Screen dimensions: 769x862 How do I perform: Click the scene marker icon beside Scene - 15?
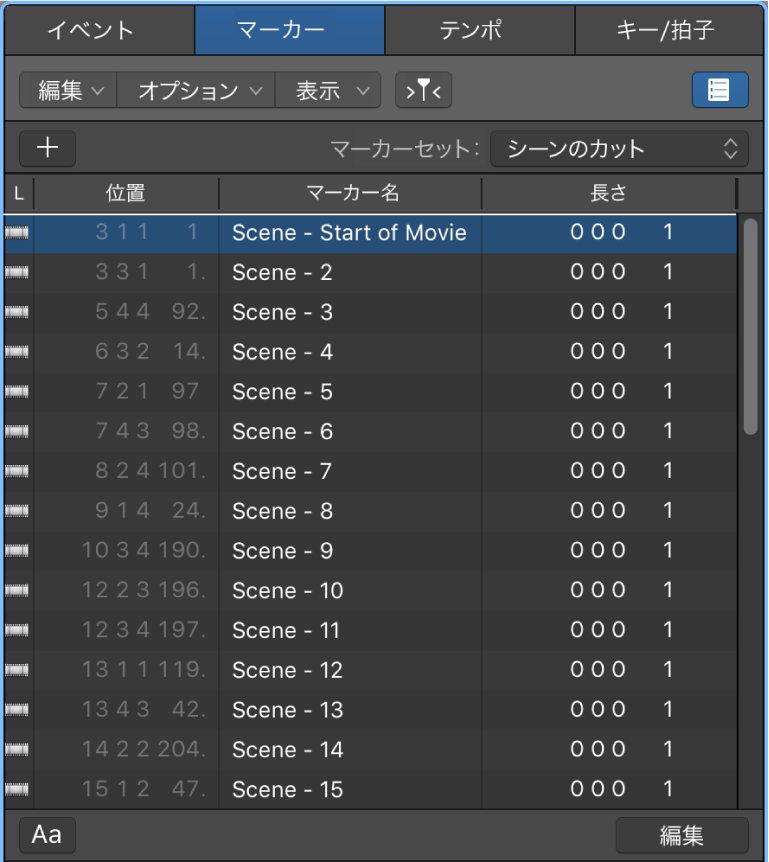(x=17, y=790)
